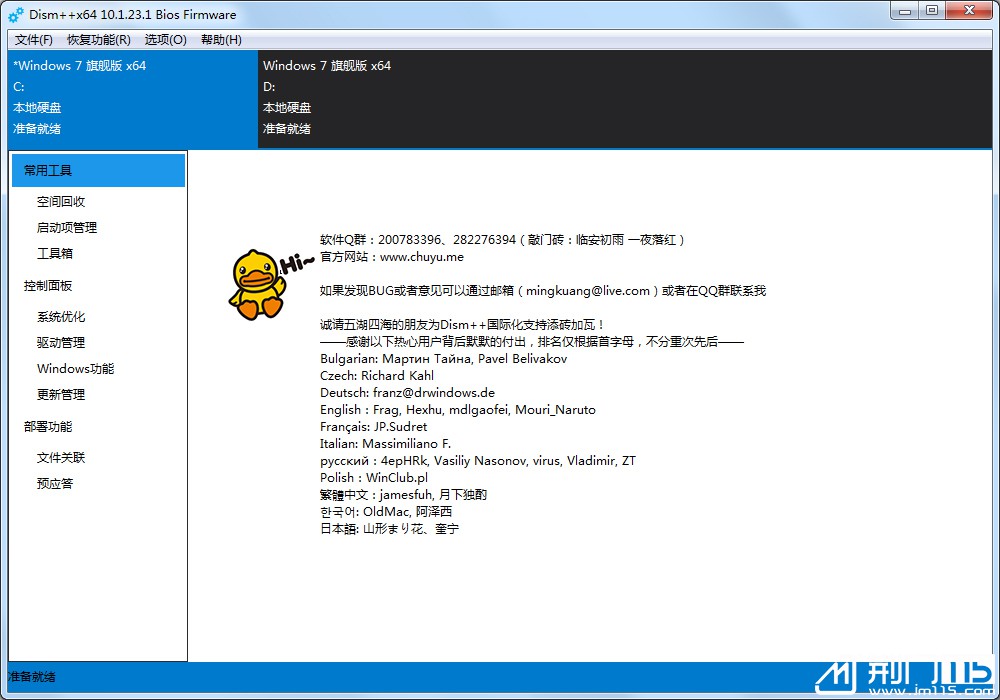The image size is (1000, 700).
Task: Click the franz@drwindows.de email address
Action: [434, 393]
